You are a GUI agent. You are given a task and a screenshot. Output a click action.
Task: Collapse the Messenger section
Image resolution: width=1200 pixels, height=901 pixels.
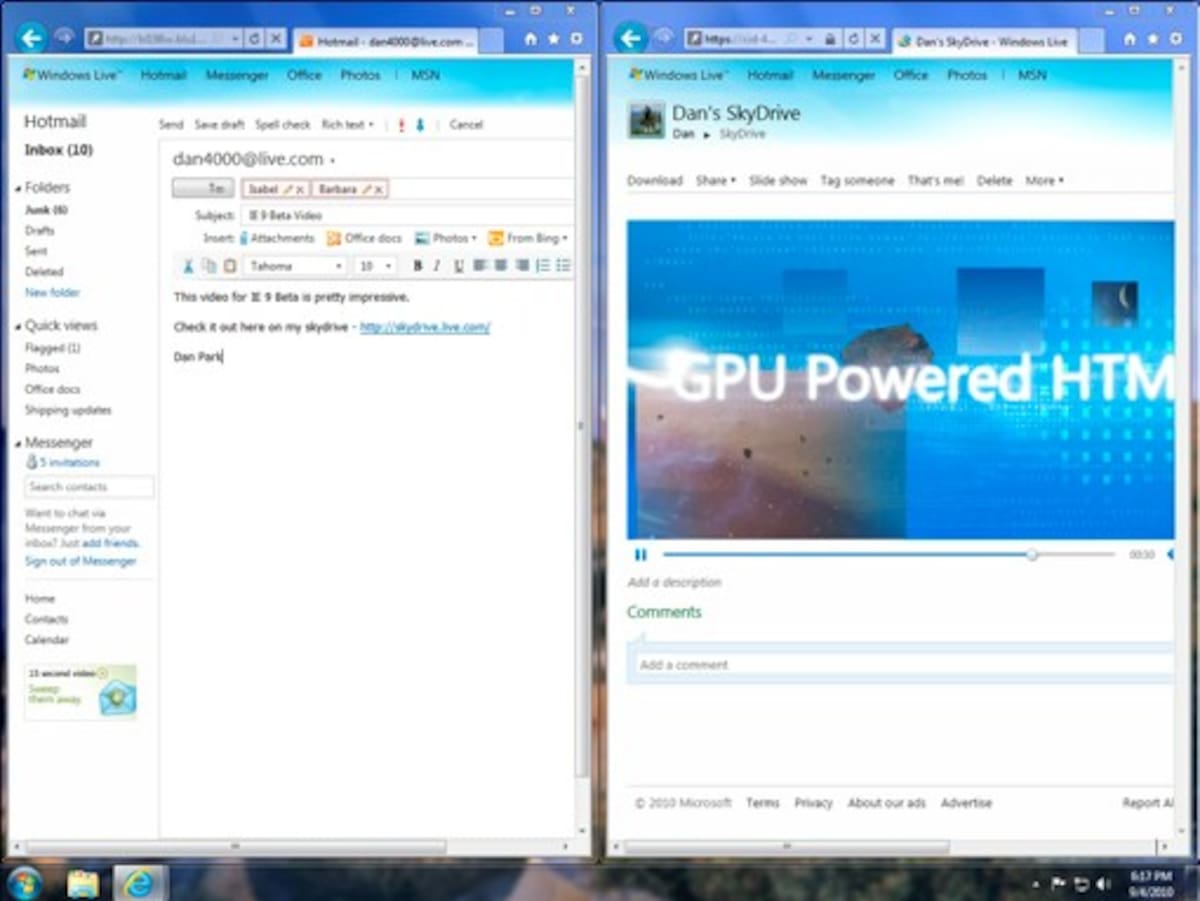pyautogui.click(x=17, y=443)
